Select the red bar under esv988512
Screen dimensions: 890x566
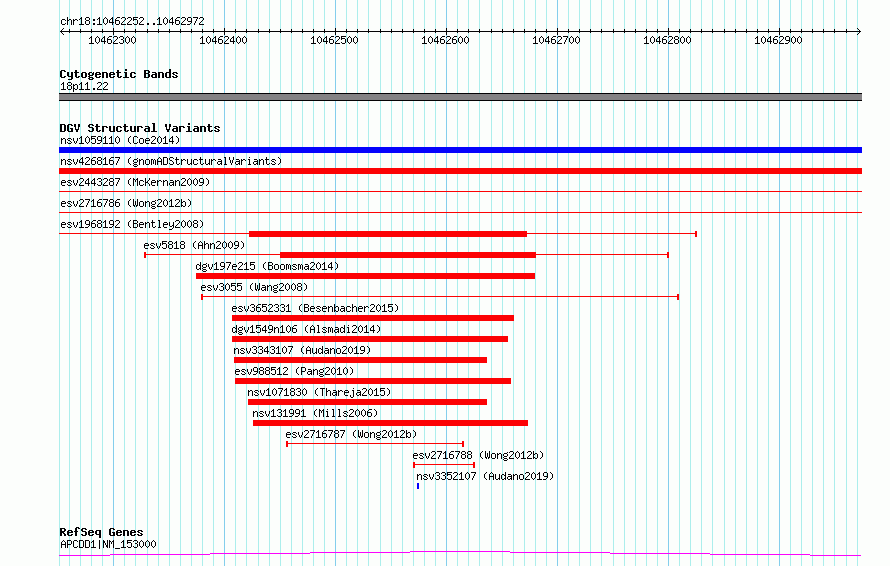coord(373,381)
